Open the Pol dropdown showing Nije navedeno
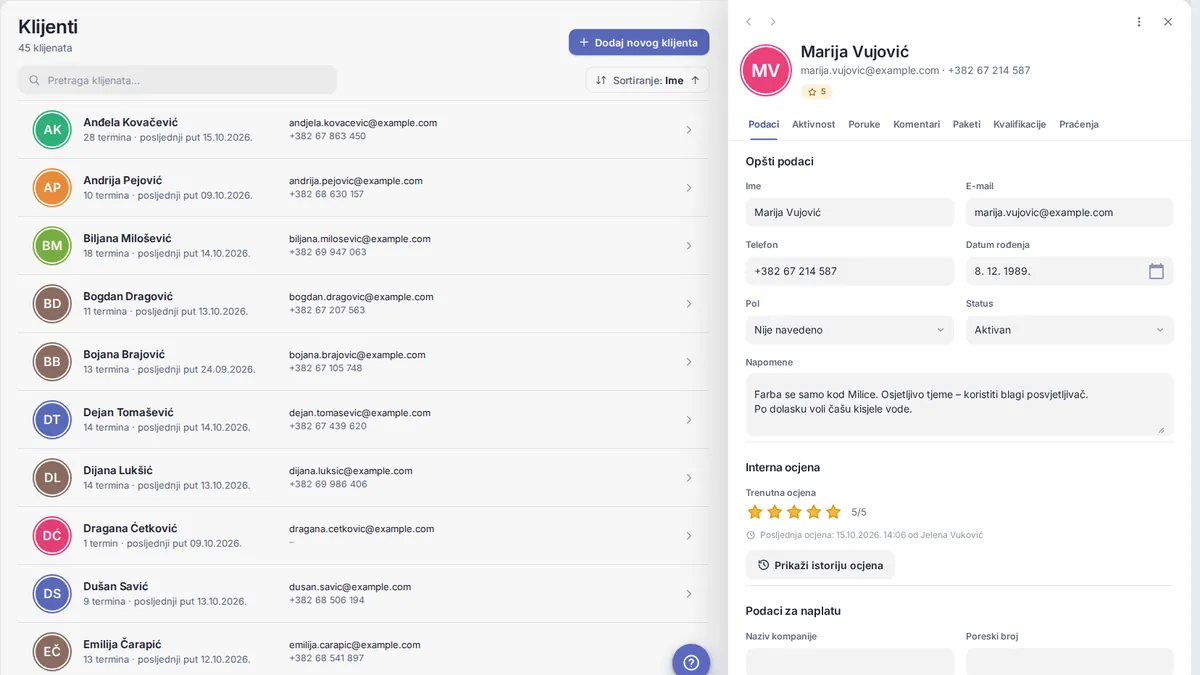The height and width of the screenshot is (675, 1200). click(x=850, y=330)
